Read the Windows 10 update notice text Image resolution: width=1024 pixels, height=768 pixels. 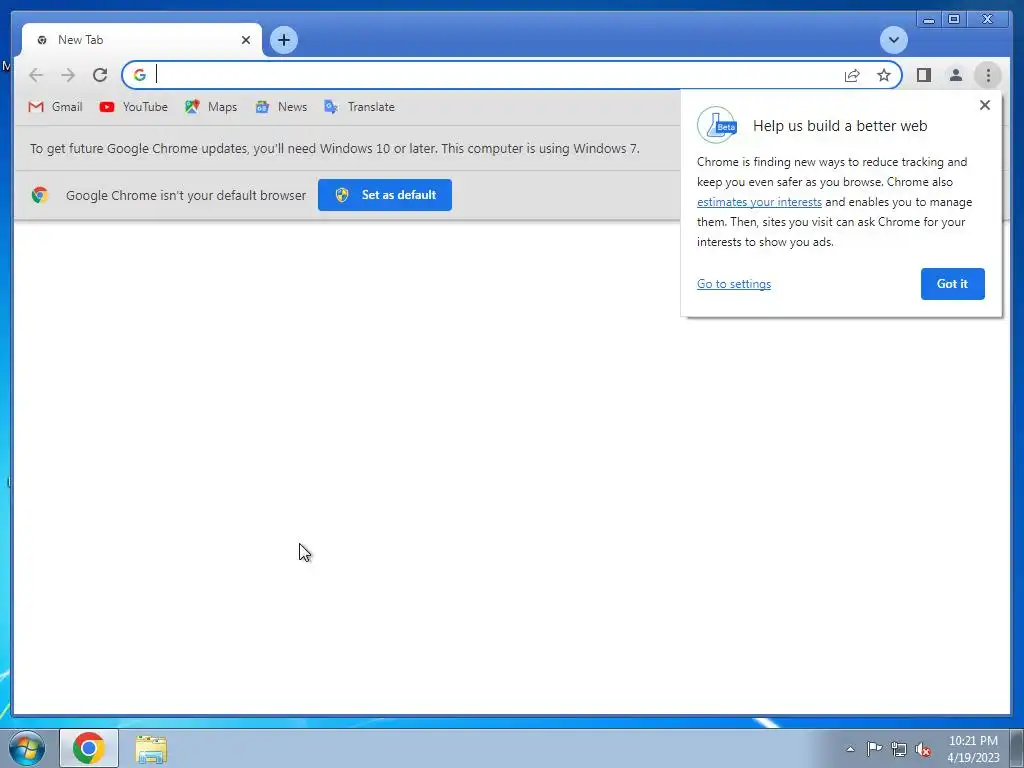click(x=334, y=148)
